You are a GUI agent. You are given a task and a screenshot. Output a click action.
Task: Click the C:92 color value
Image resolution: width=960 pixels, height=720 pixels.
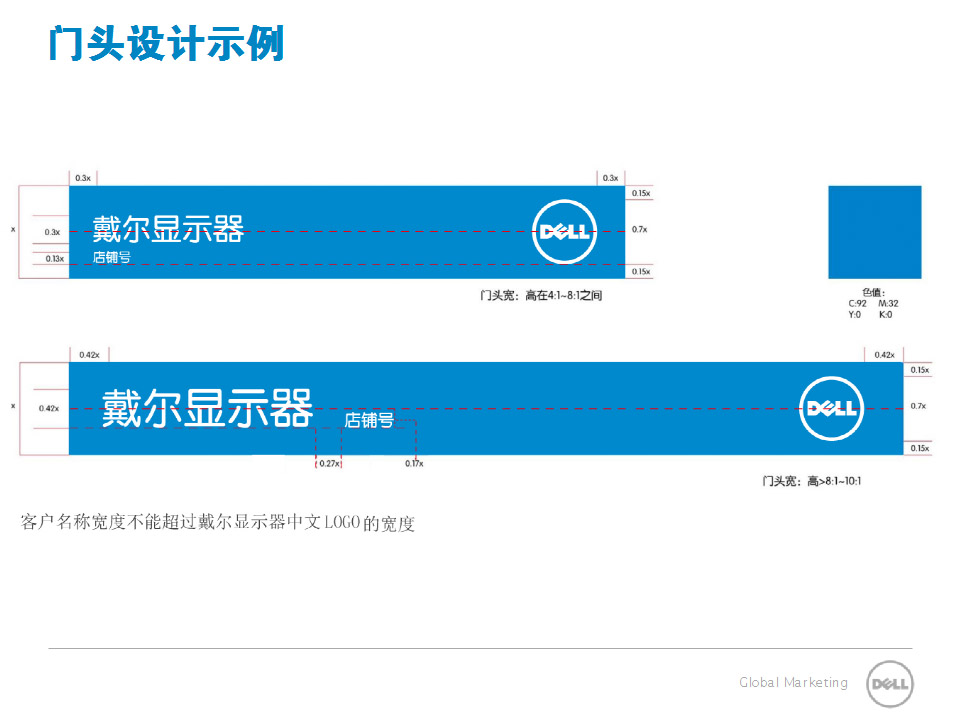[x=857, y=303]
